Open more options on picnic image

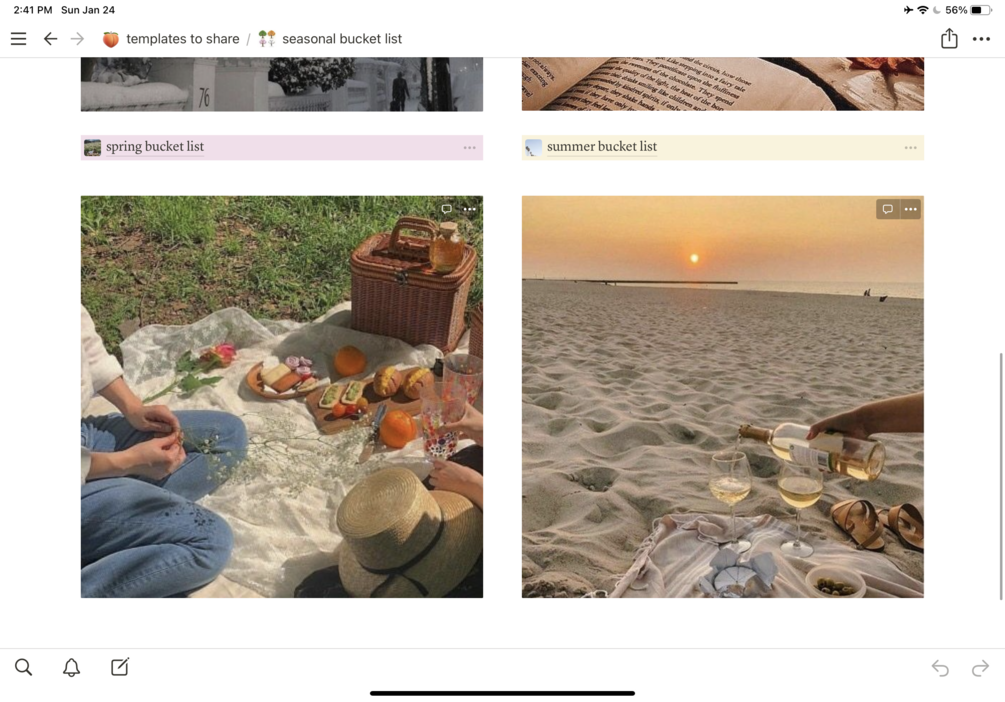469,209
